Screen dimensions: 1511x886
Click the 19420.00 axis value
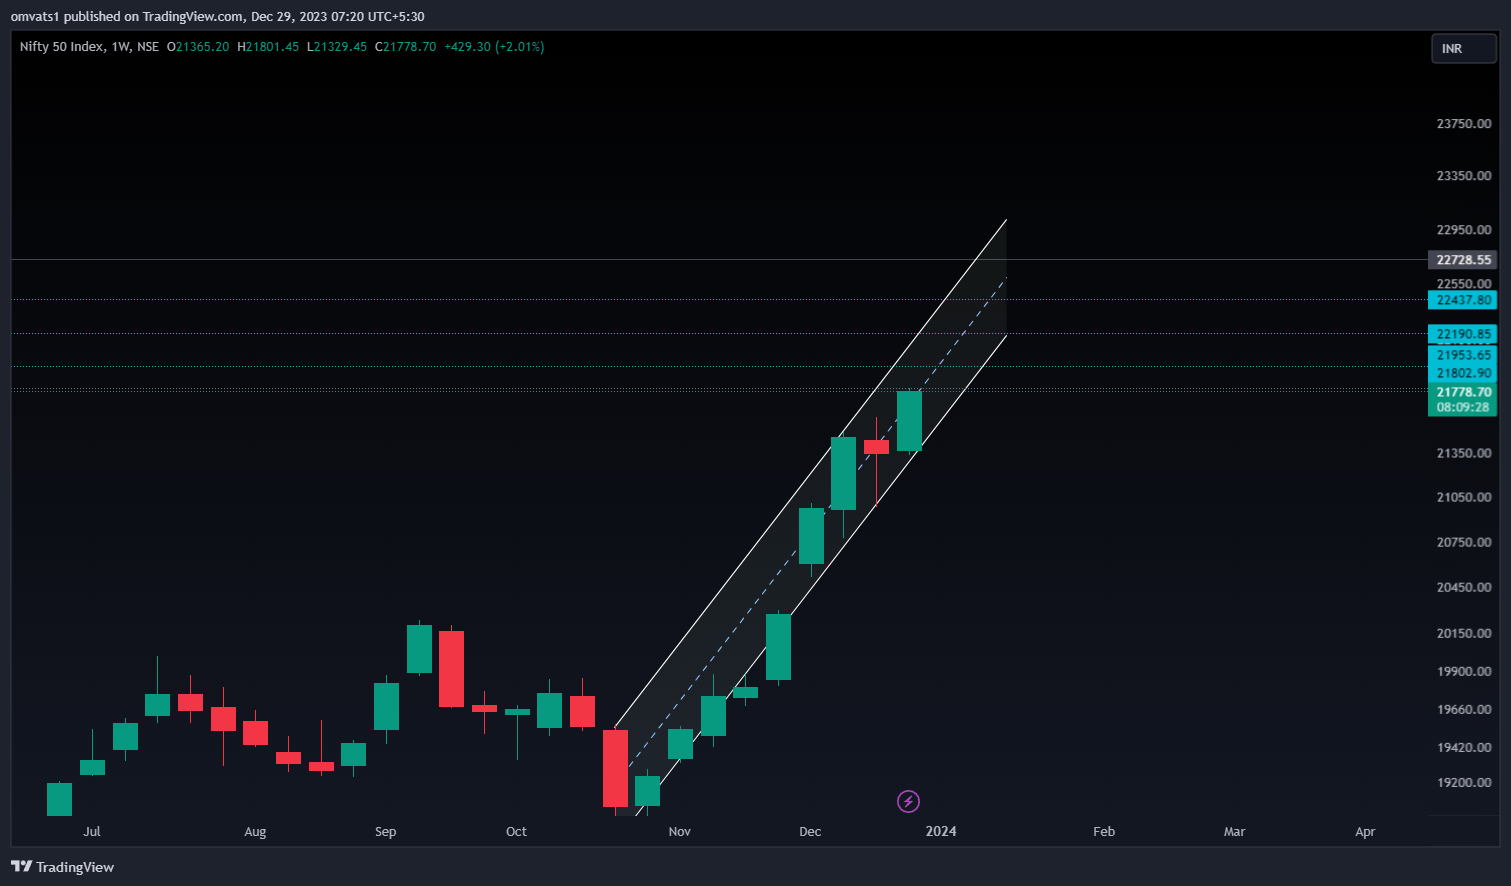[1464, 747]
